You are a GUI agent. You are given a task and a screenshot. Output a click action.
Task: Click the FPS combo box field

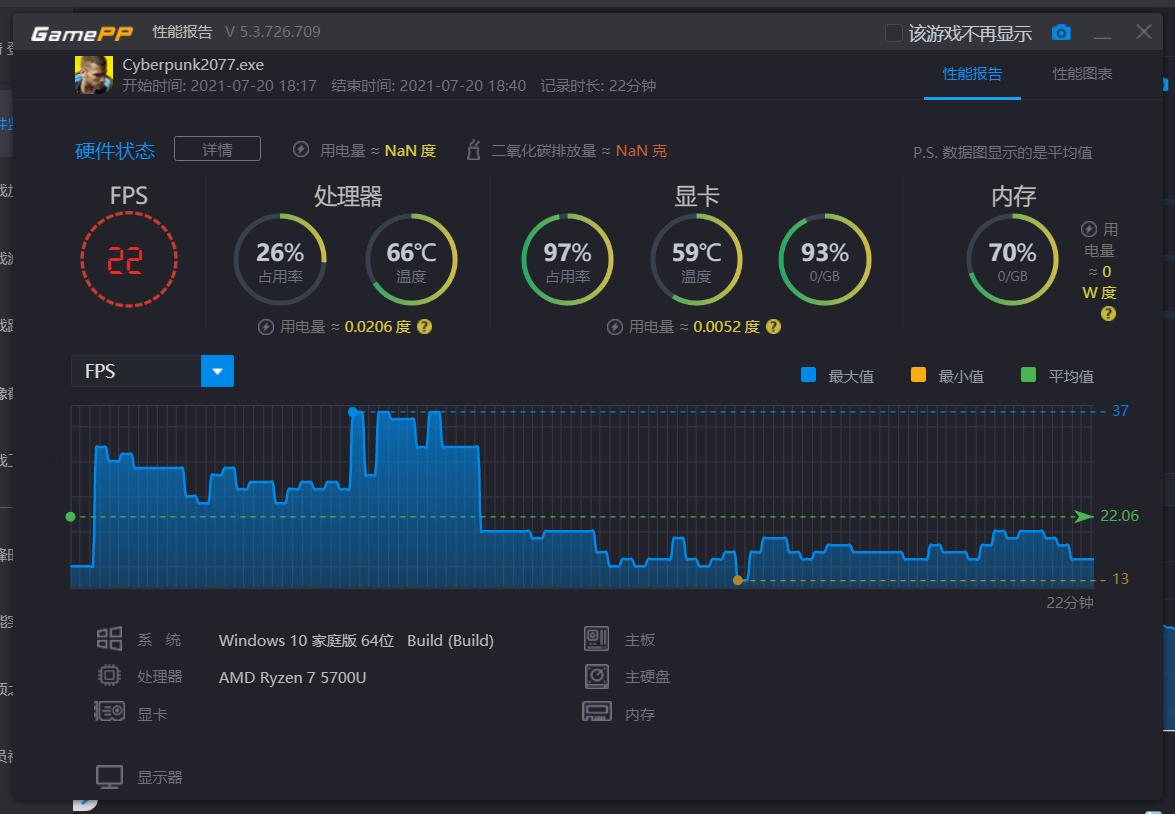pyautogui.click(x=136, y=371)
